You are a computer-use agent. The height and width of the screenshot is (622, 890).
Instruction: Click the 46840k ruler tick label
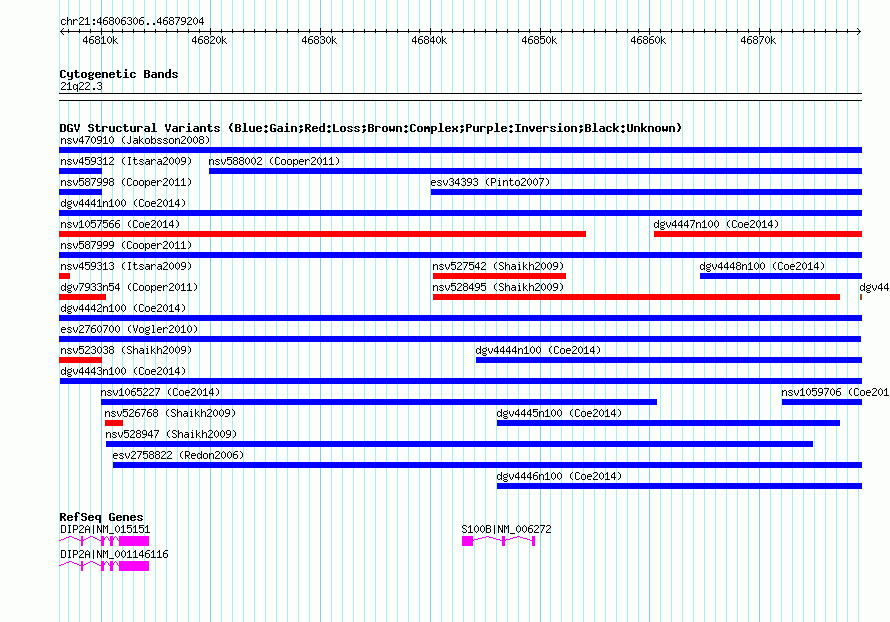click(429, 40)
